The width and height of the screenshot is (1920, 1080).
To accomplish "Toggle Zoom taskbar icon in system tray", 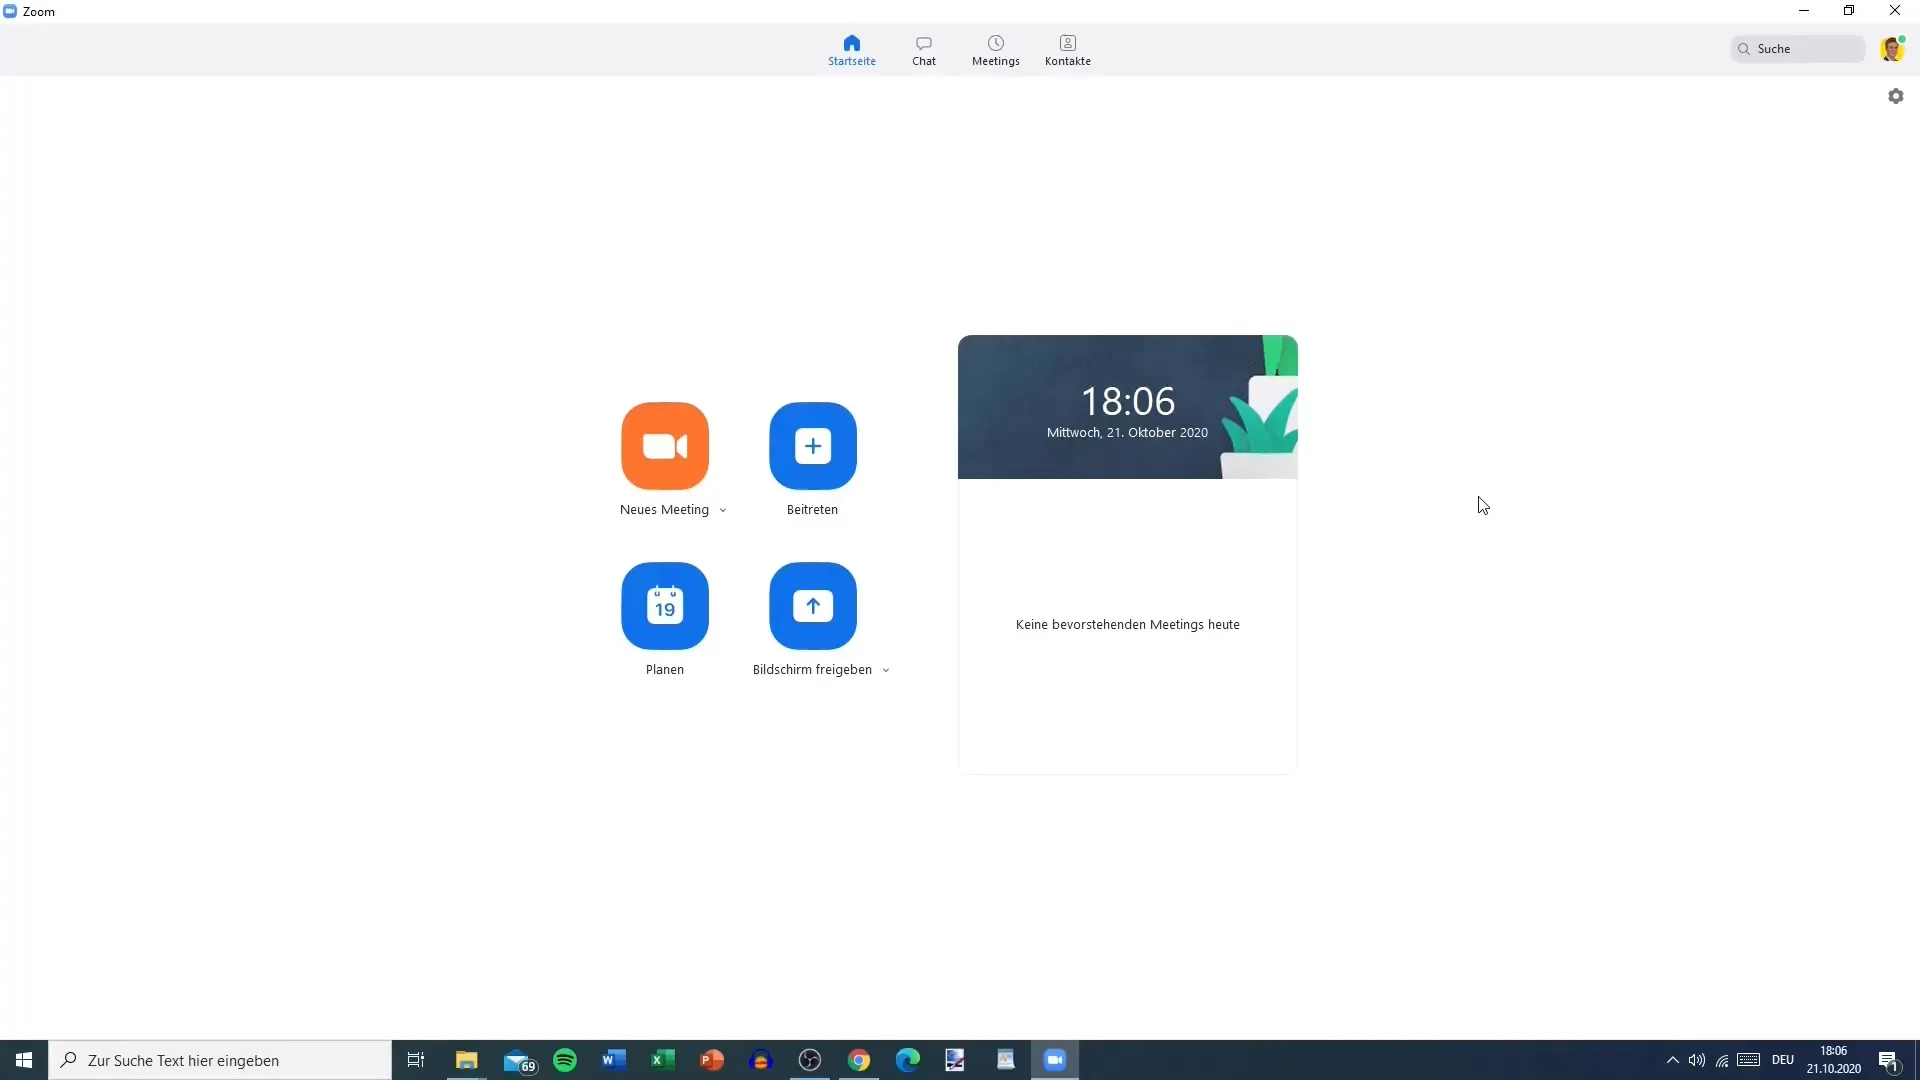I will [x=1055, y=1060].
